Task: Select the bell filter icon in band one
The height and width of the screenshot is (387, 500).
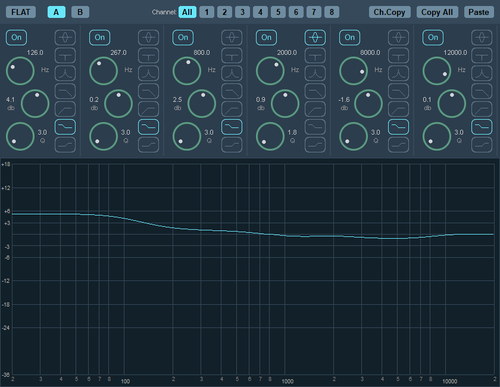Action: 65,37
